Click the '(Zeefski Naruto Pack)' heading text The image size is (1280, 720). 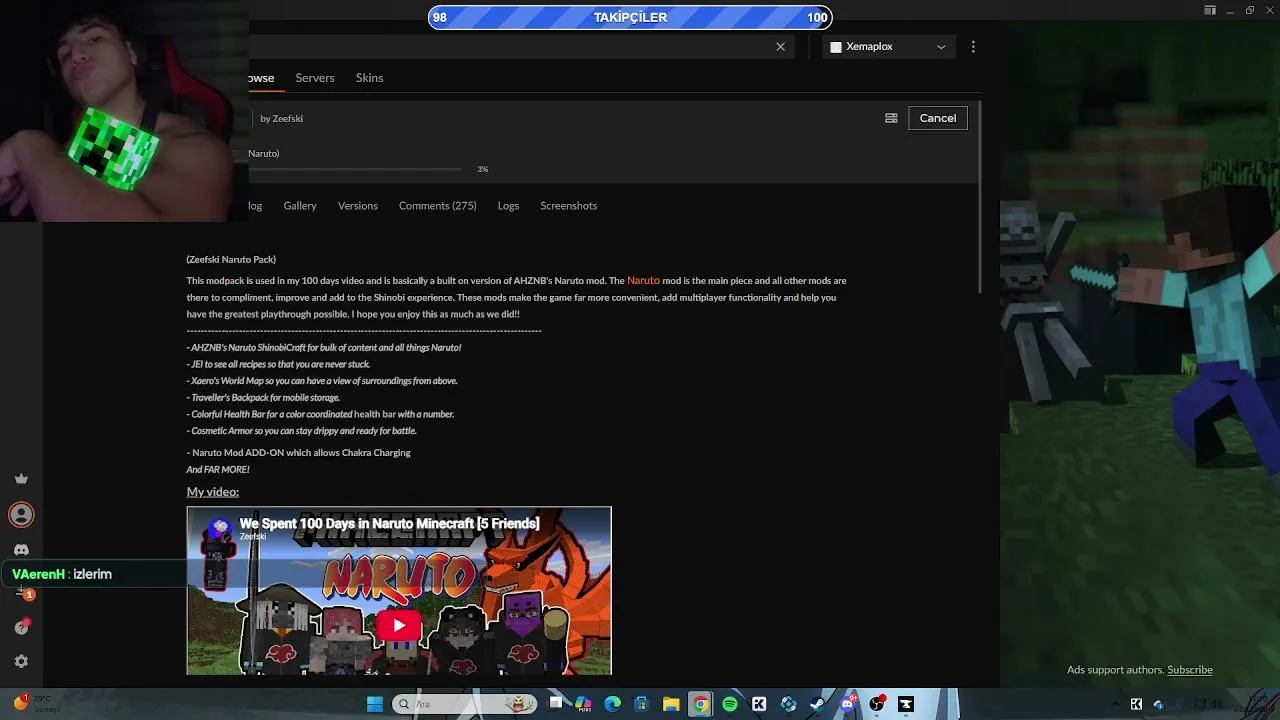(231, 260)
